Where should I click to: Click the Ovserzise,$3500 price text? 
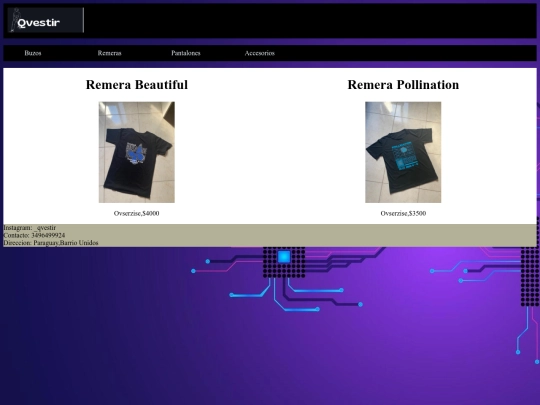point(403,214)
